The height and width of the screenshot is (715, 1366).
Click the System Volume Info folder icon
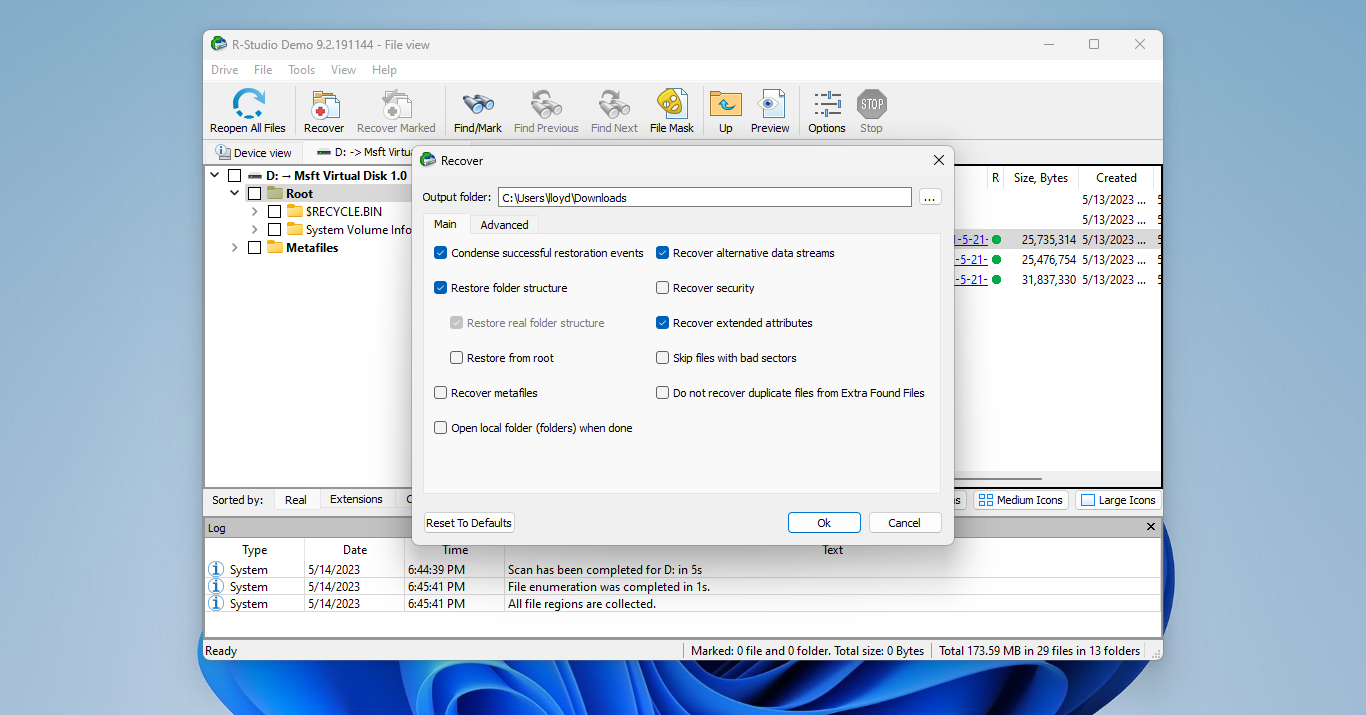[x=295, y=229]
